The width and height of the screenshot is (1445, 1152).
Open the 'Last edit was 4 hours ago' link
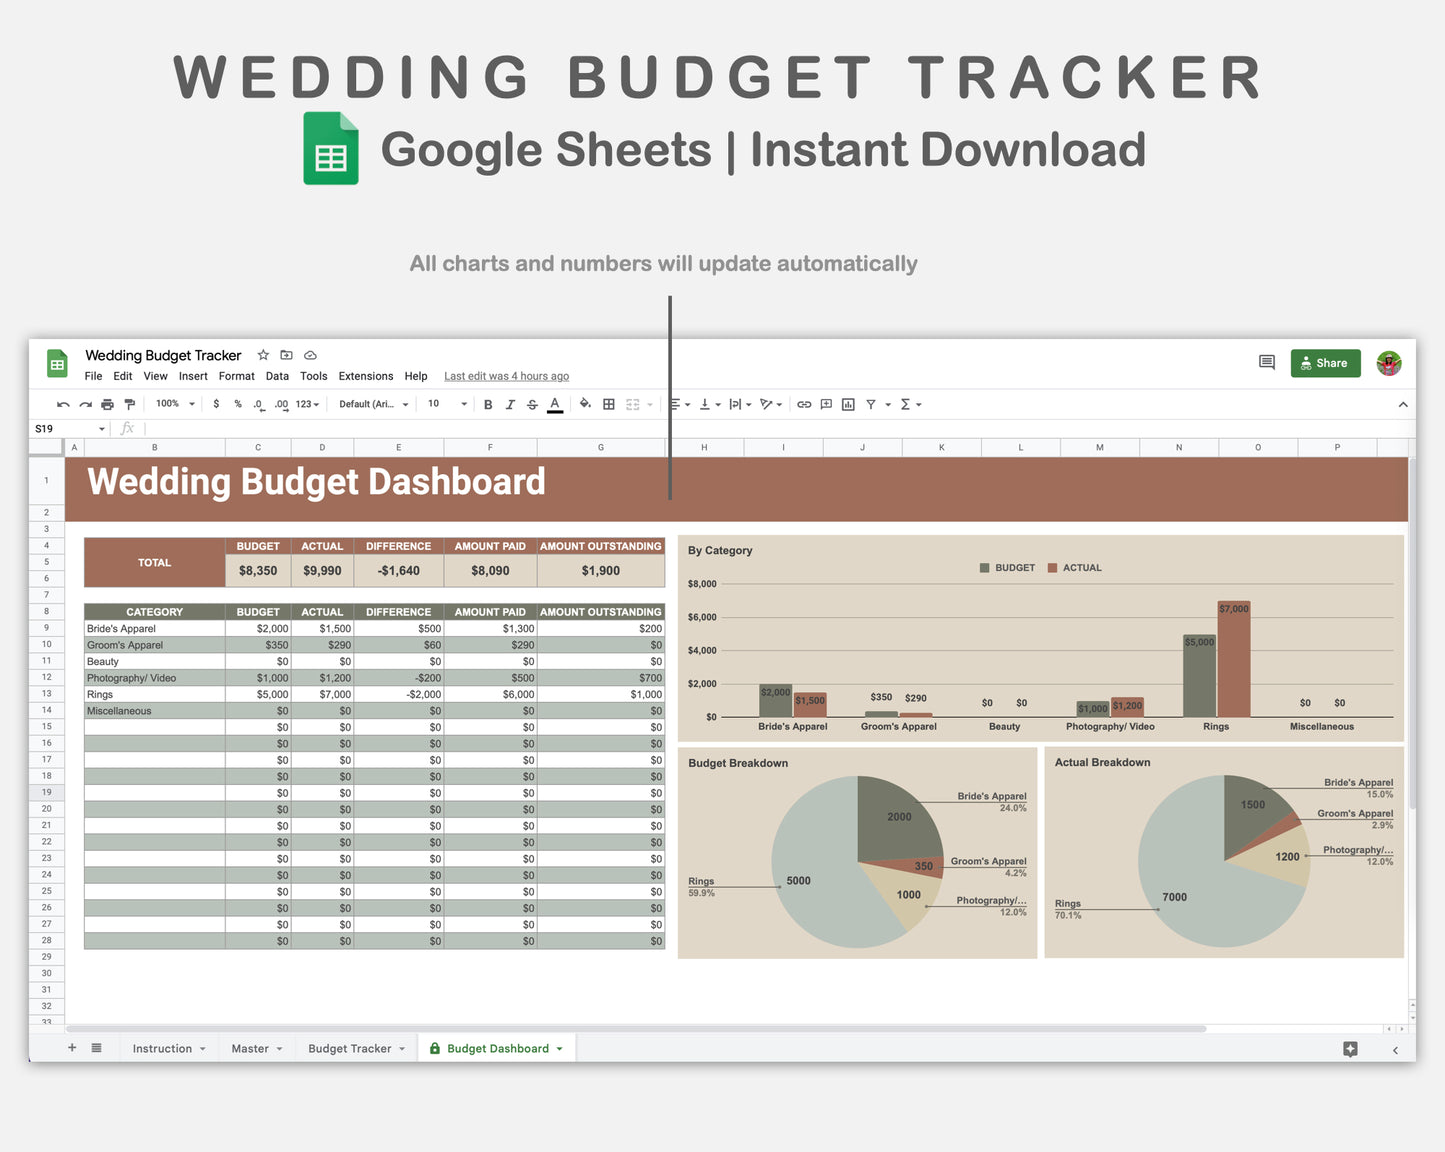click(x=506, y=376)
